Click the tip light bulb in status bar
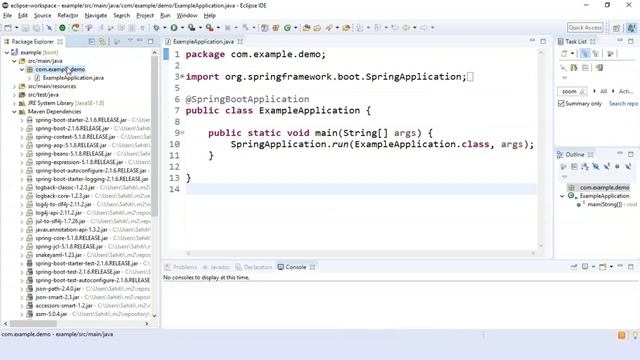 [635, 335]
